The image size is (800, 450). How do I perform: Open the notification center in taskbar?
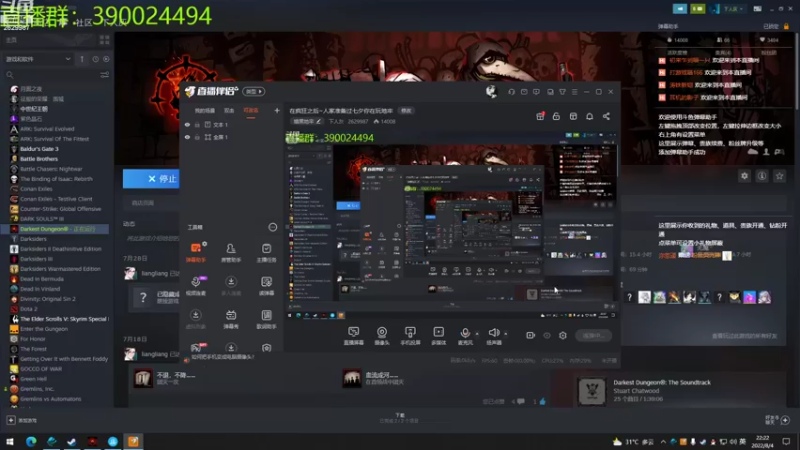click(786, 441)
